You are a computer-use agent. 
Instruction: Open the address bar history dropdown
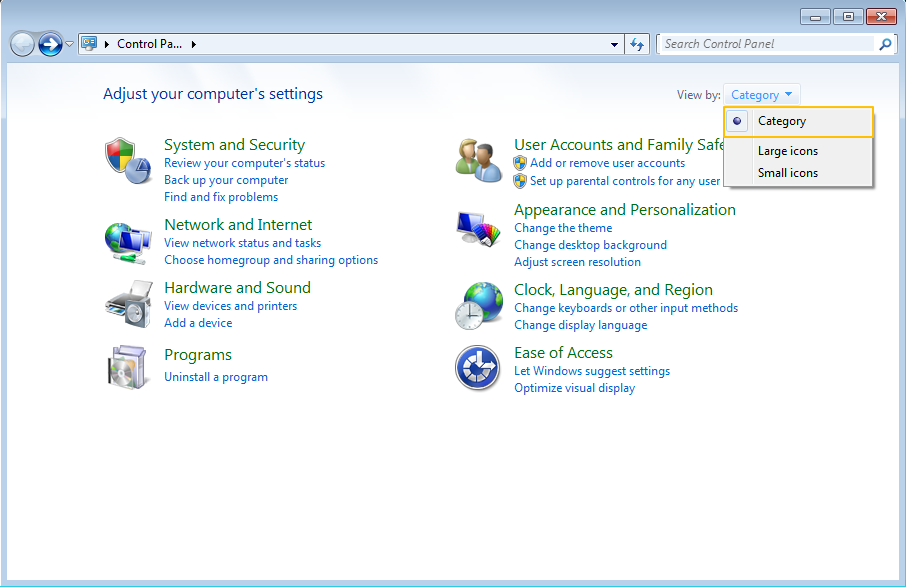614,44
